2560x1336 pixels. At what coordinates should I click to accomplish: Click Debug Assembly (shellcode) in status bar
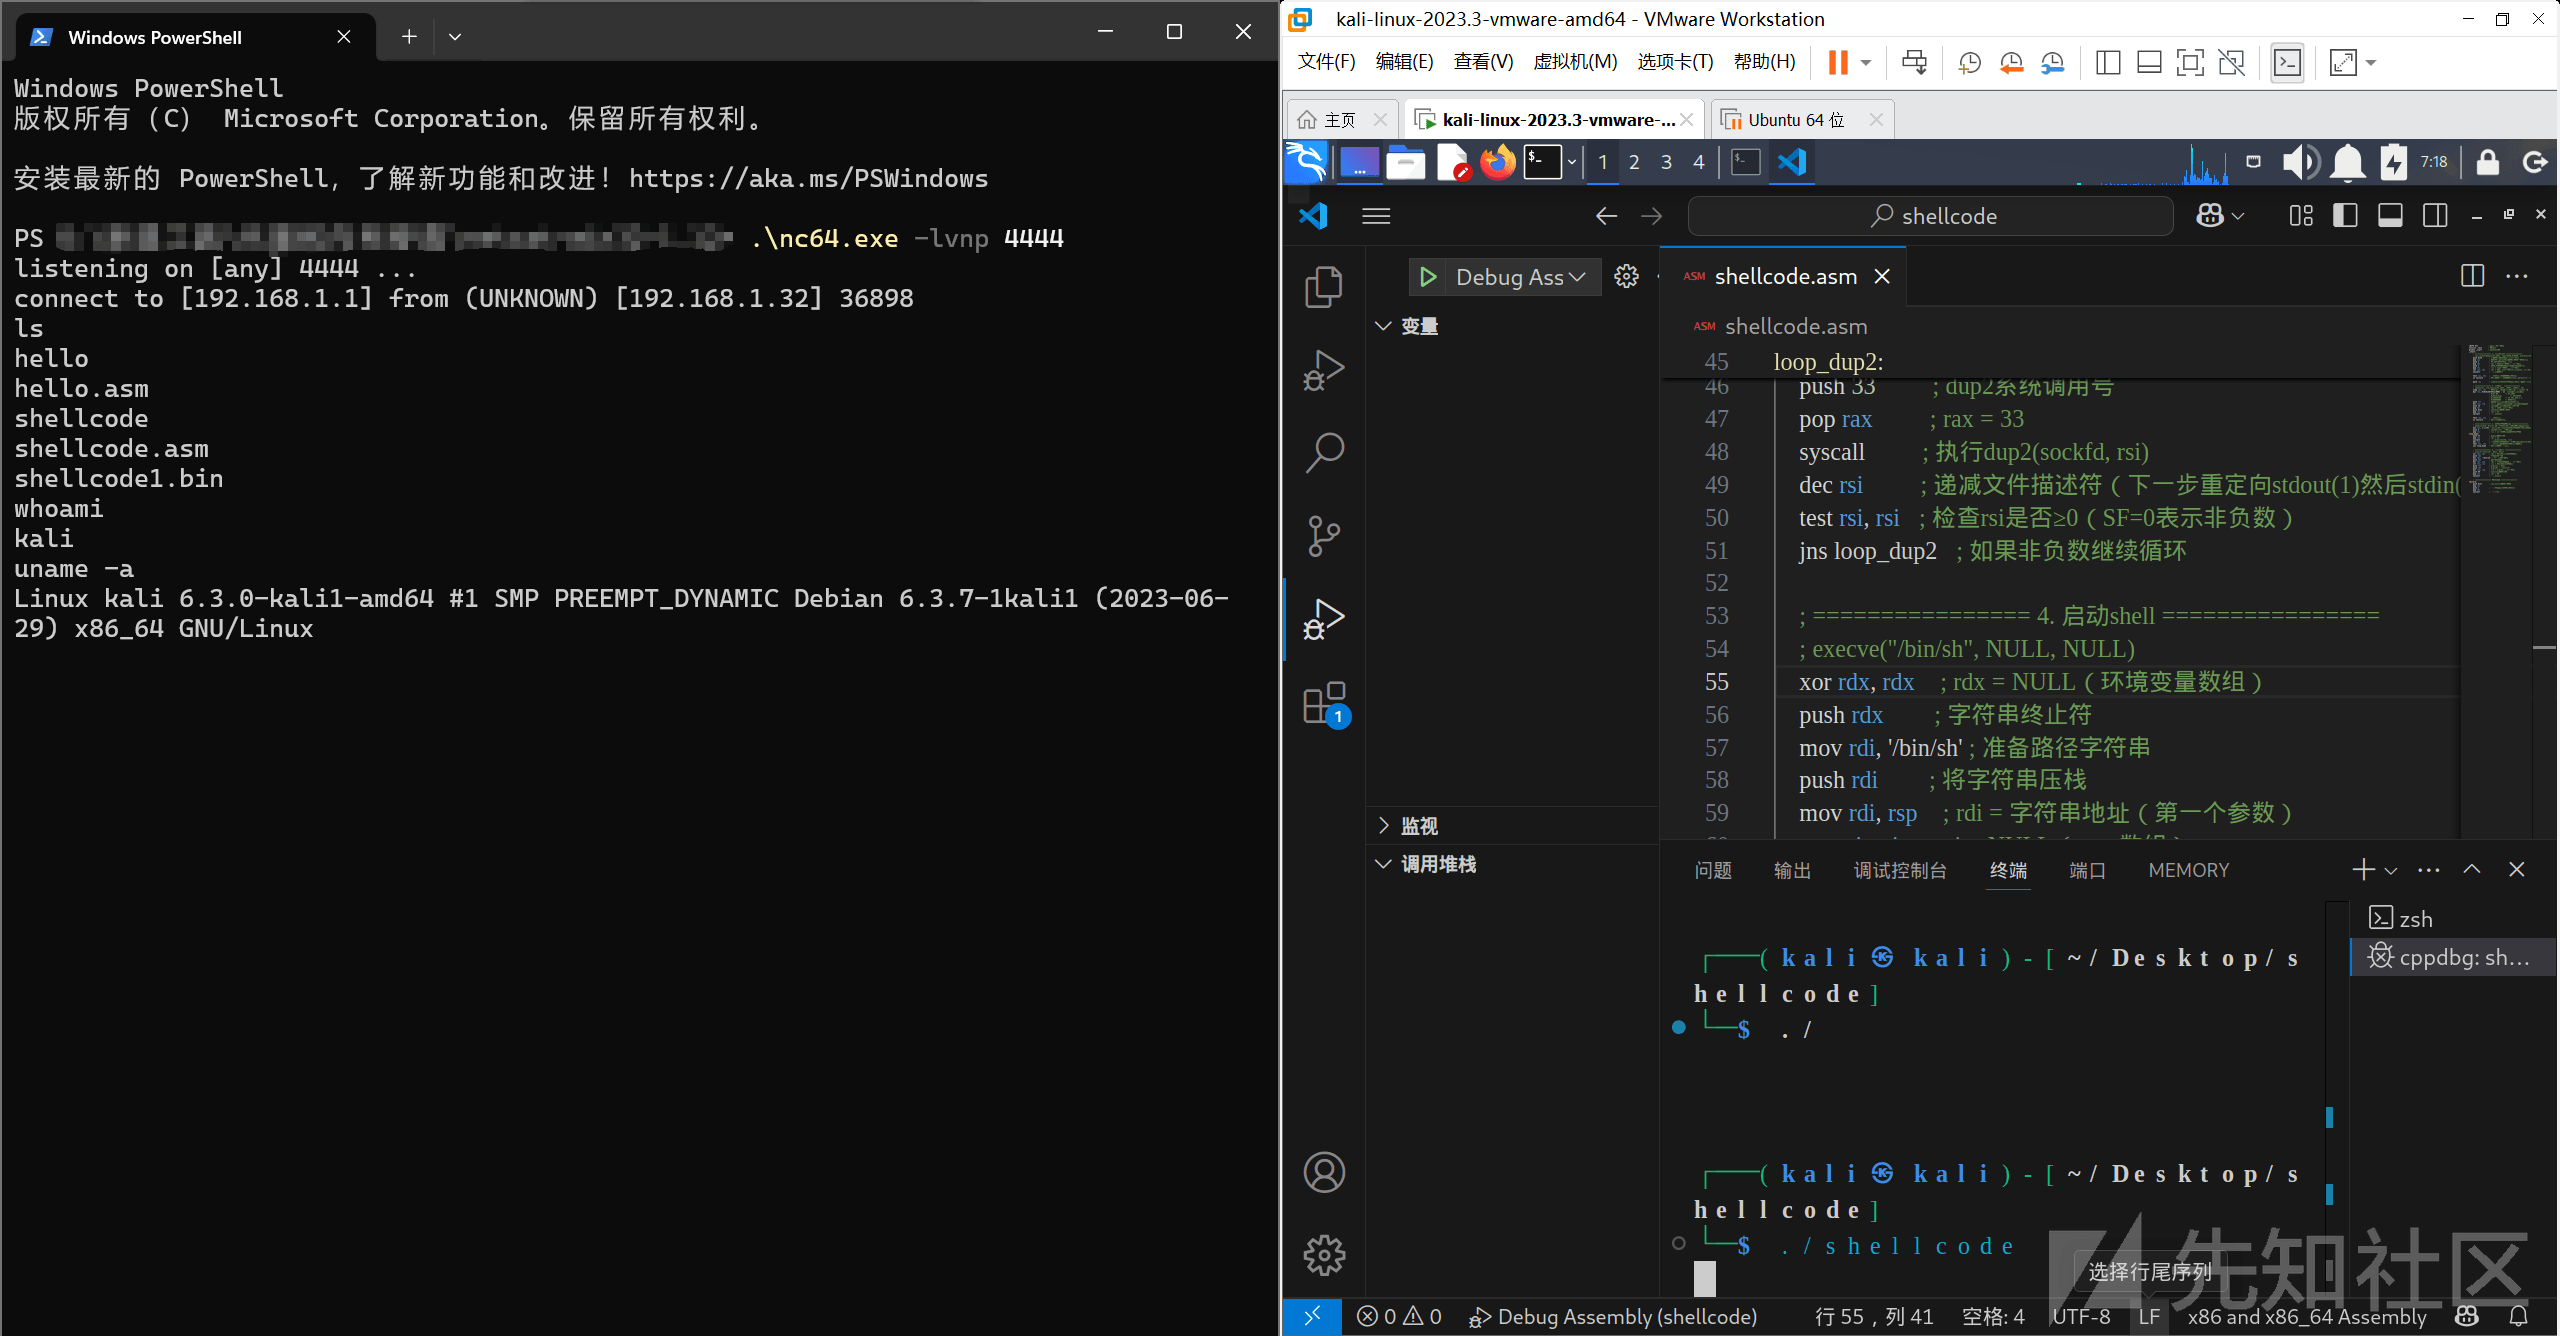(x=1612, y=1317)
